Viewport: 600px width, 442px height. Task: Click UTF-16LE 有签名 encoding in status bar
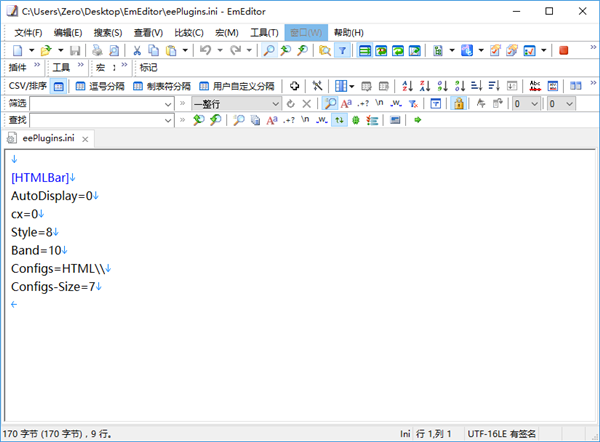[x=502, y=434]
